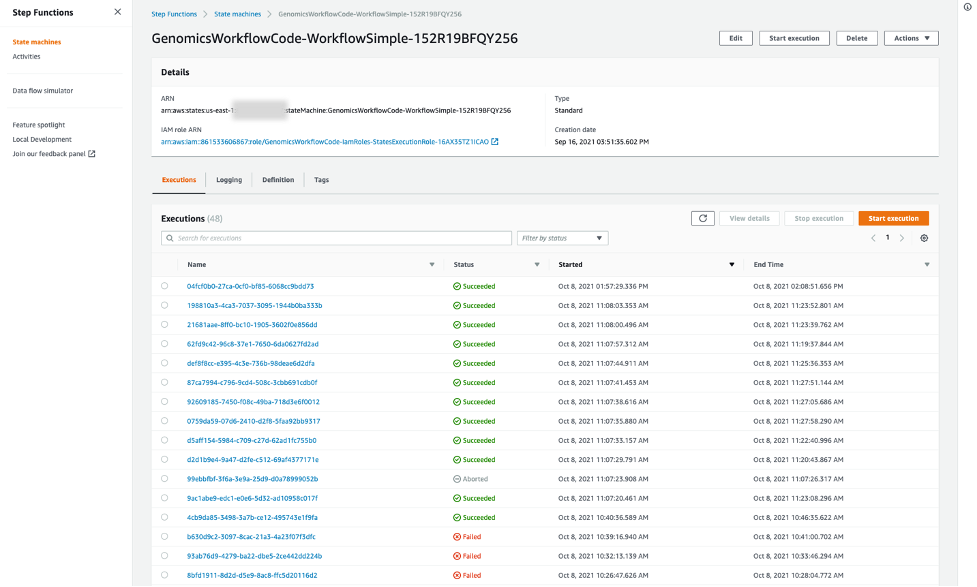Click Aborted status icon for 99ebbfbf execution
This screenshot has width=977, height=587.
pyautogui.click(x=457, y=479)
